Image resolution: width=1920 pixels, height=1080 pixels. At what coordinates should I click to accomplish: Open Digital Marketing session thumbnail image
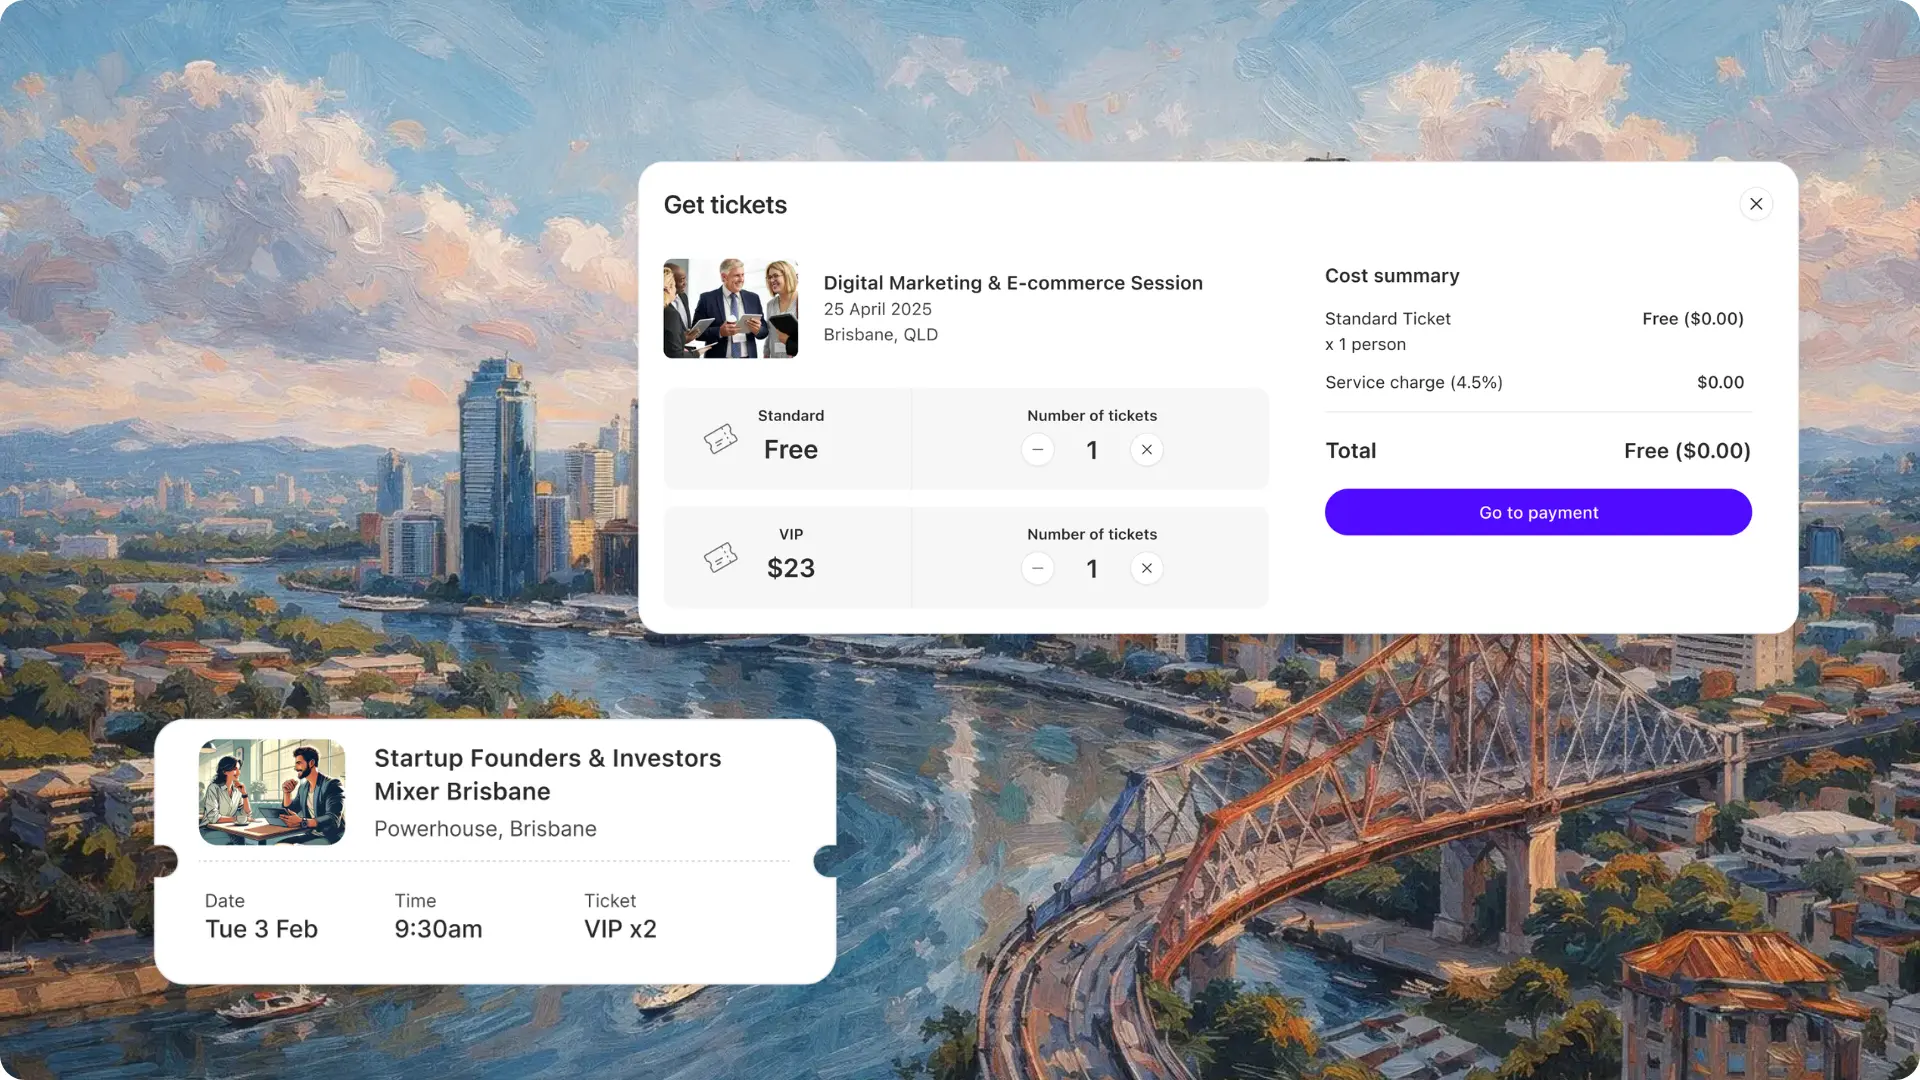pos(730,308)
